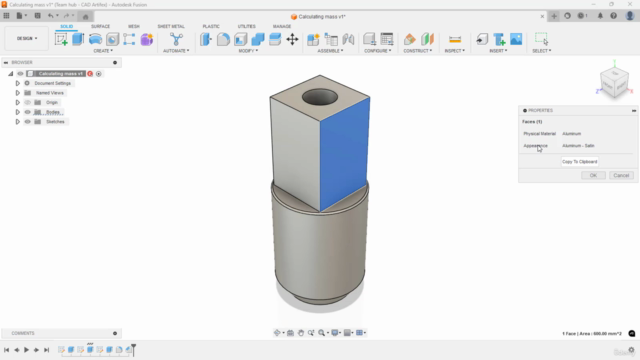Click the Insert Canvas image icon

(516, 39)
